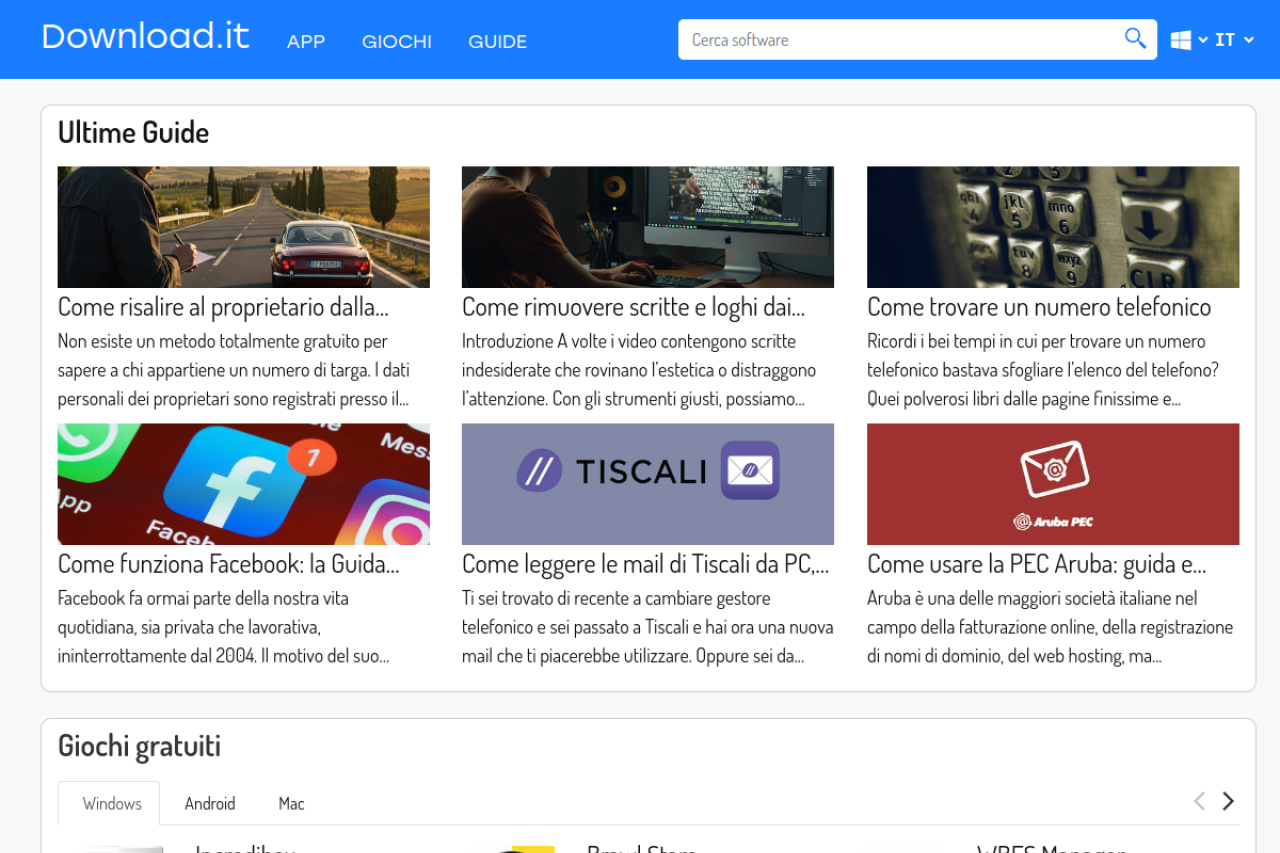Open the GUIDE menu
The width and height of the screenshot is (1280, 853).
pos(497,42)
